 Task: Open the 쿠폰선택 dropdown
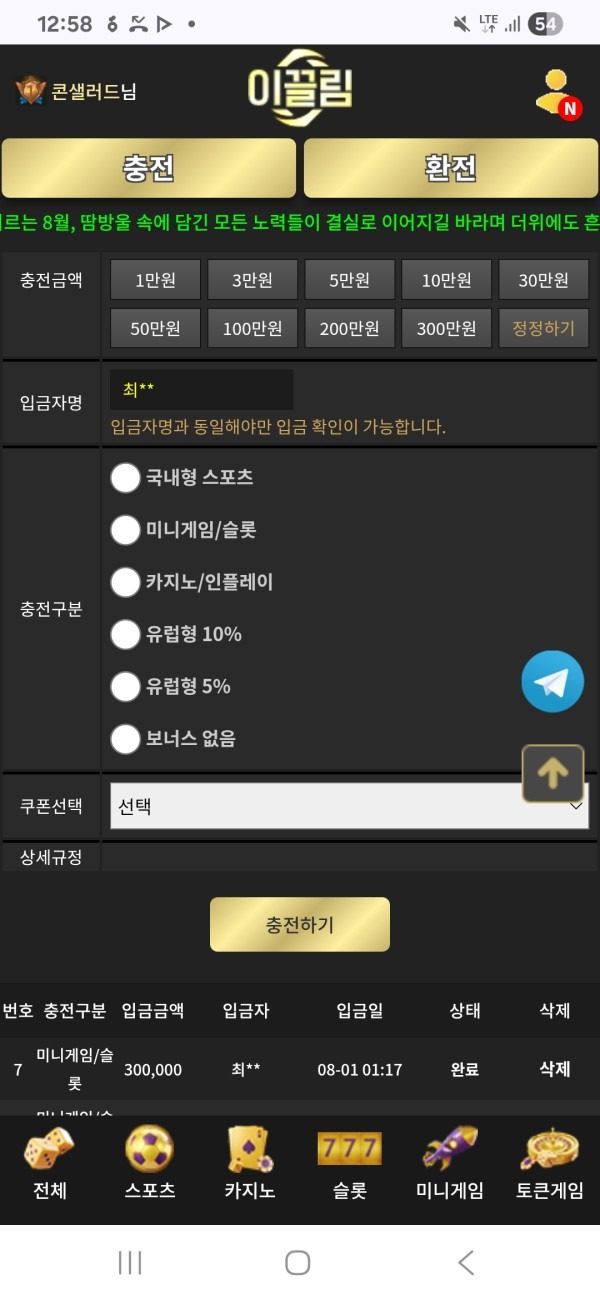pyautogui.click(x=348, y=806)
